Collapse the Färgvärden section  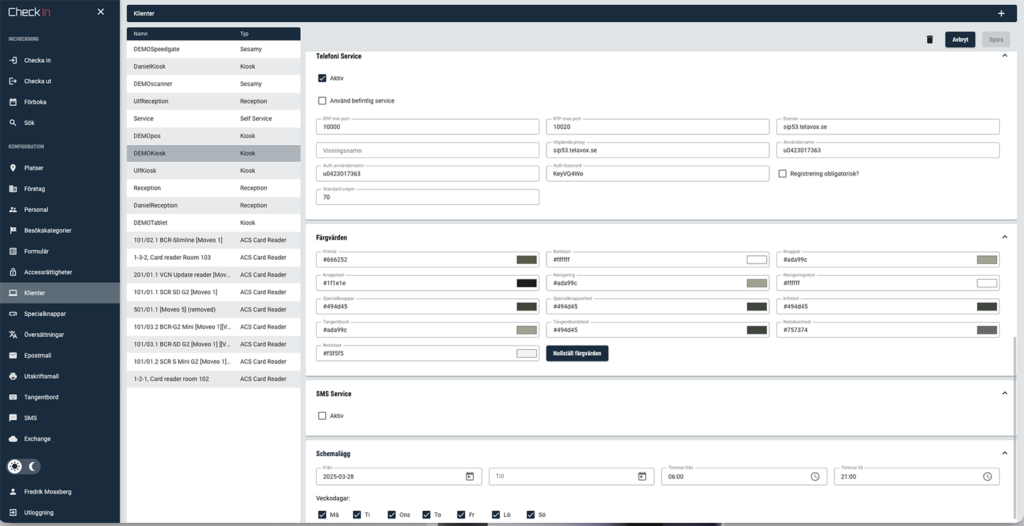[1004, 237]
